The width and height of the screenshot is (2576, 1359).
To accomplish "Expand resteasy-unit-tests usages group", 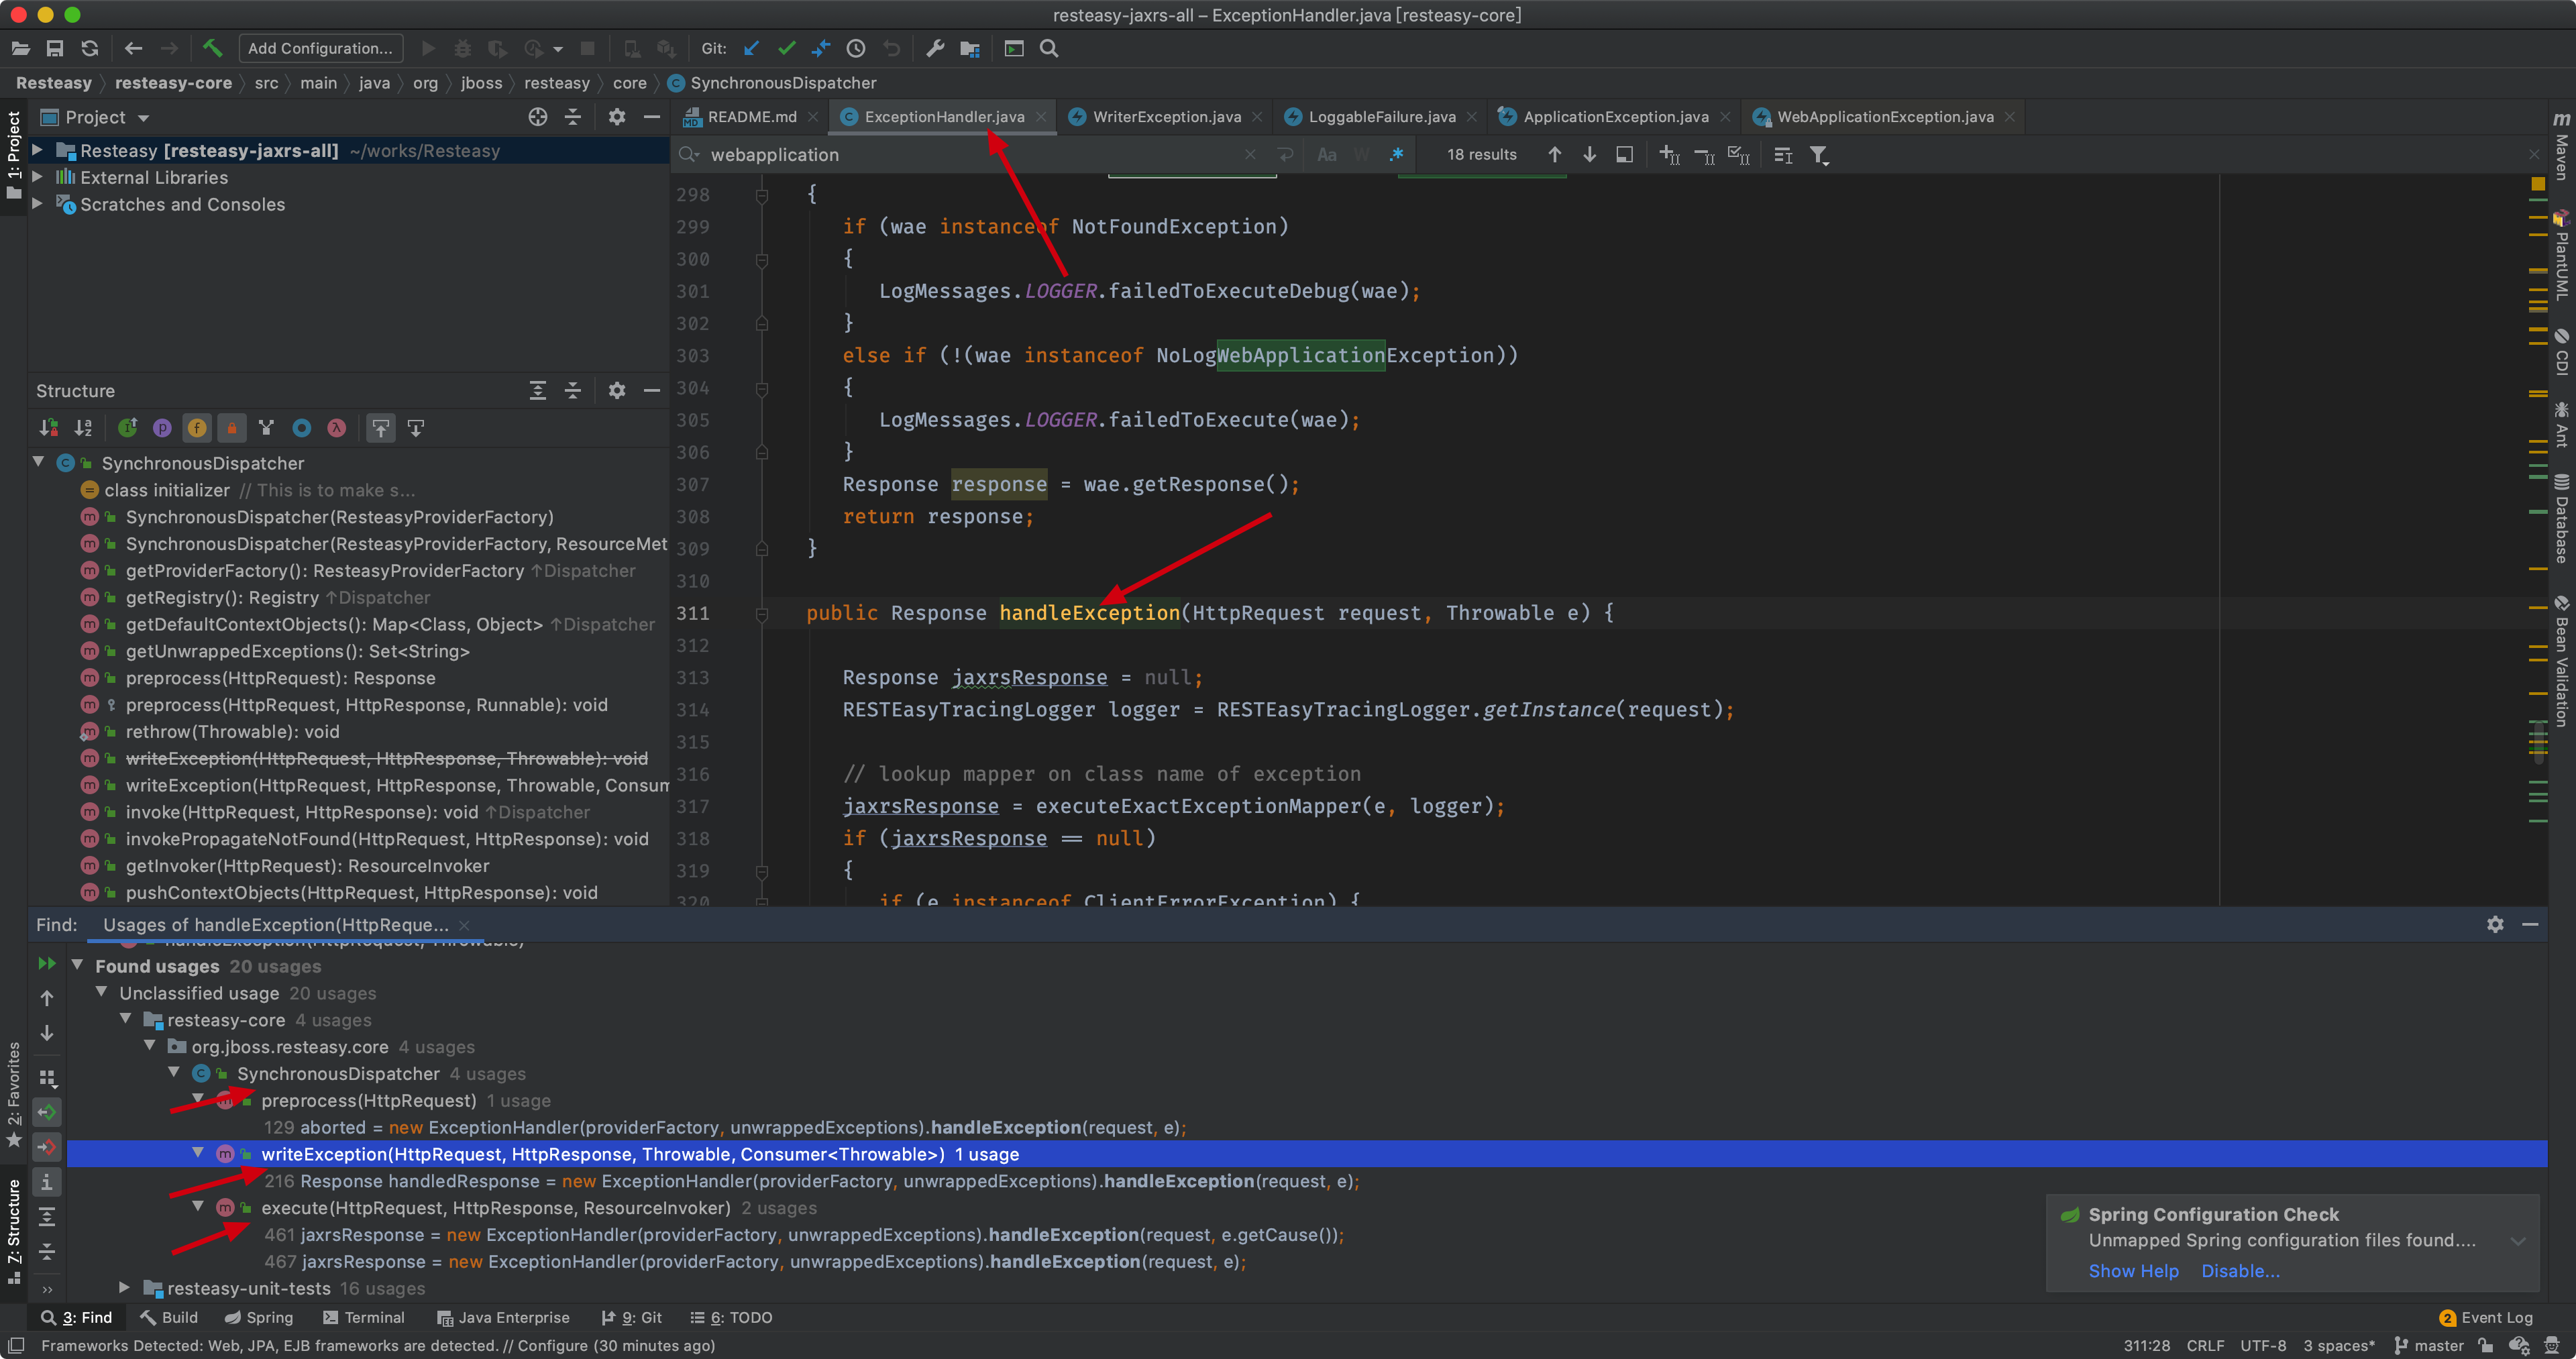I will (x=125, y=1288).
